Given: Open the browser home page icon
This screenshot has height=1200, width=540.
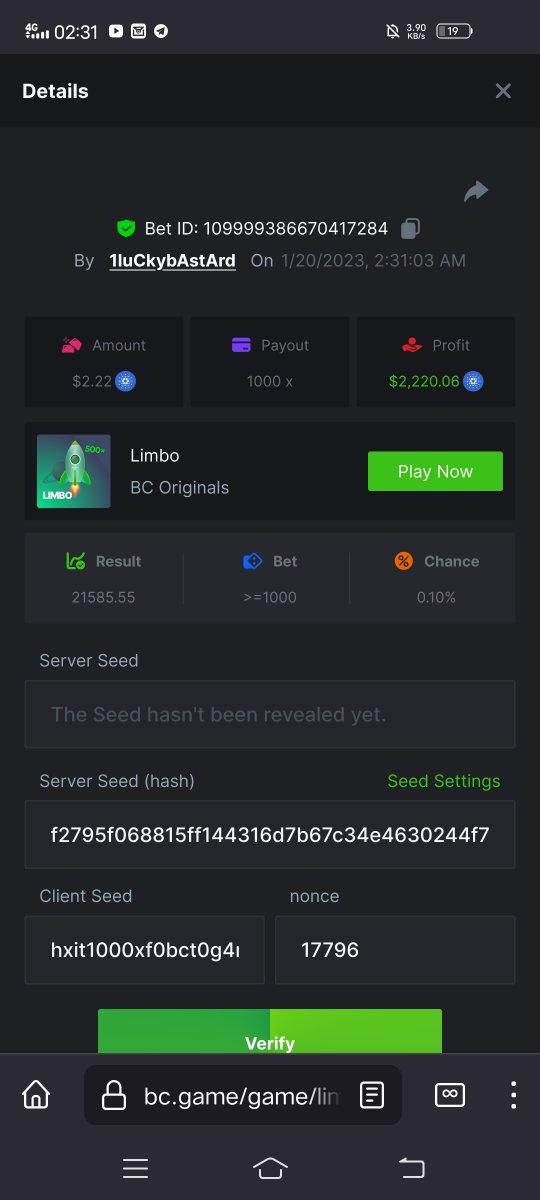Looking at the screenshot, I should point(36,1095).
